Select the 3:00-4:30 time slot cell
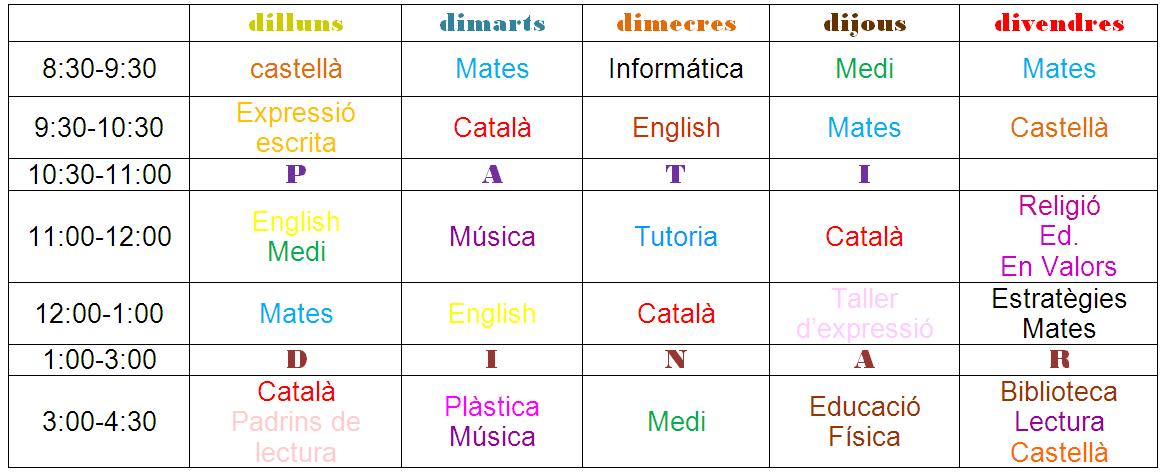The width and height of the screenshot is (1167, 474). [x=99, y=421]
